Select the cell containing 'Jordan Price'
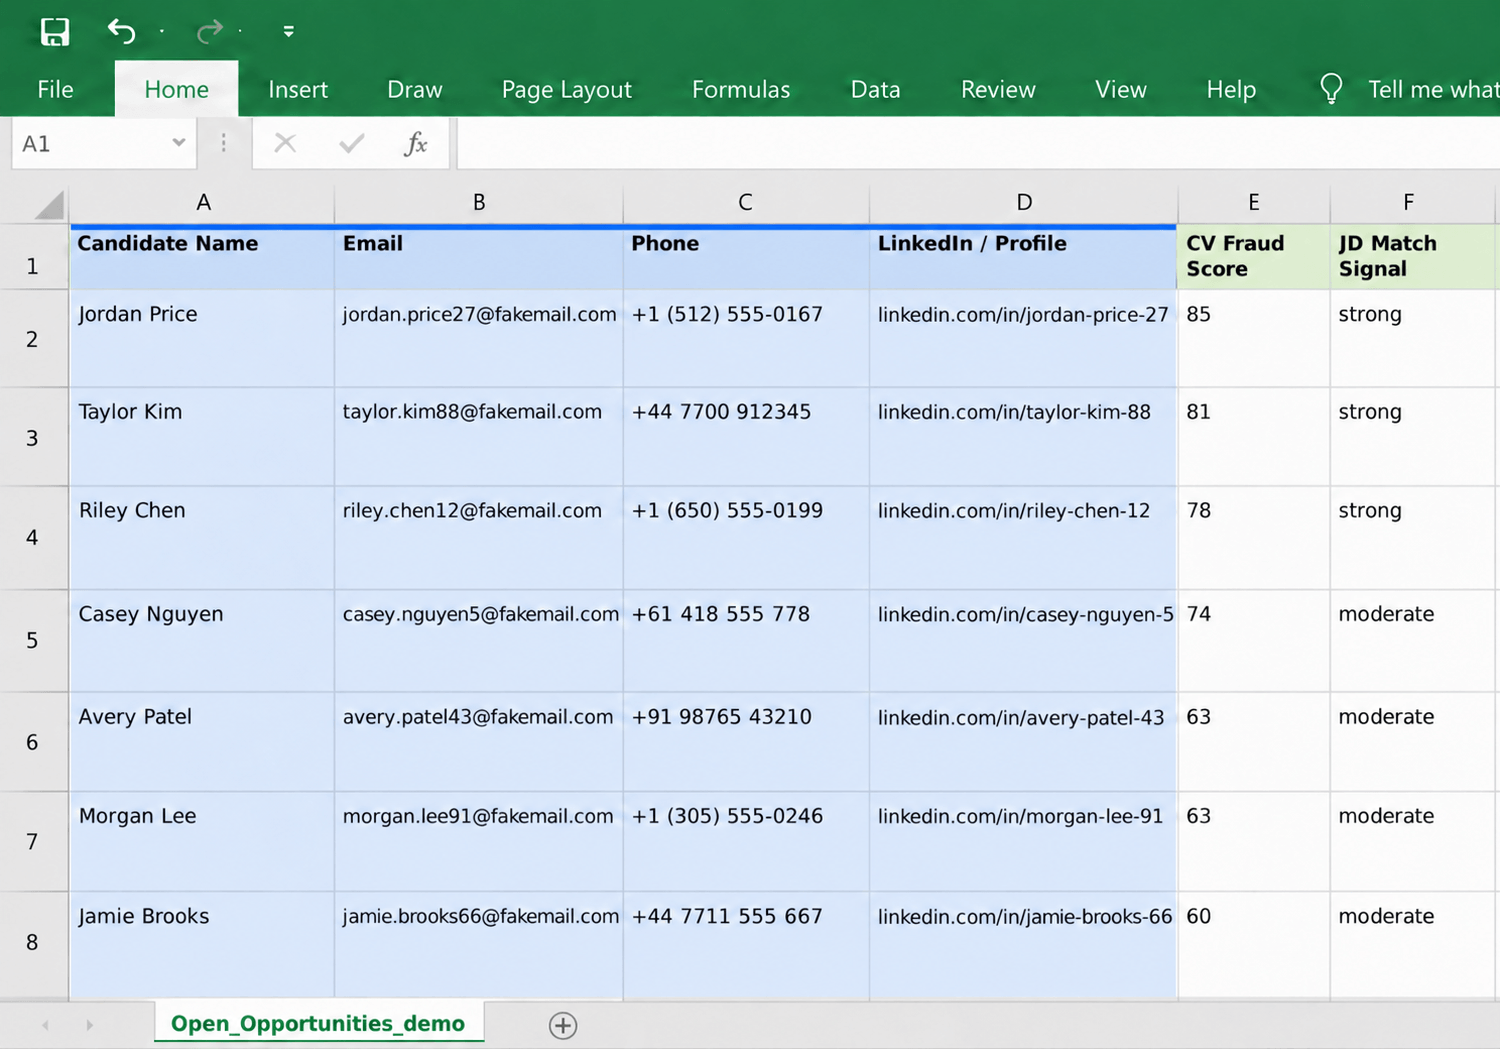This screenshot has width=1500, height=1049. point(202,339)
